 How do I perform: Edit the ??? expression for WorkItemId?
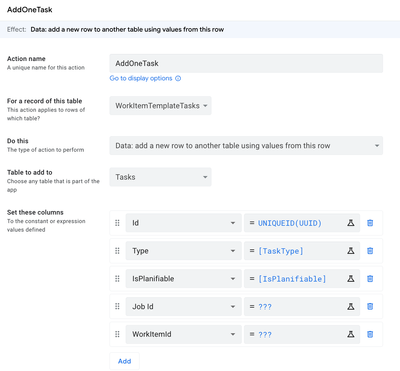coord(265,334)
